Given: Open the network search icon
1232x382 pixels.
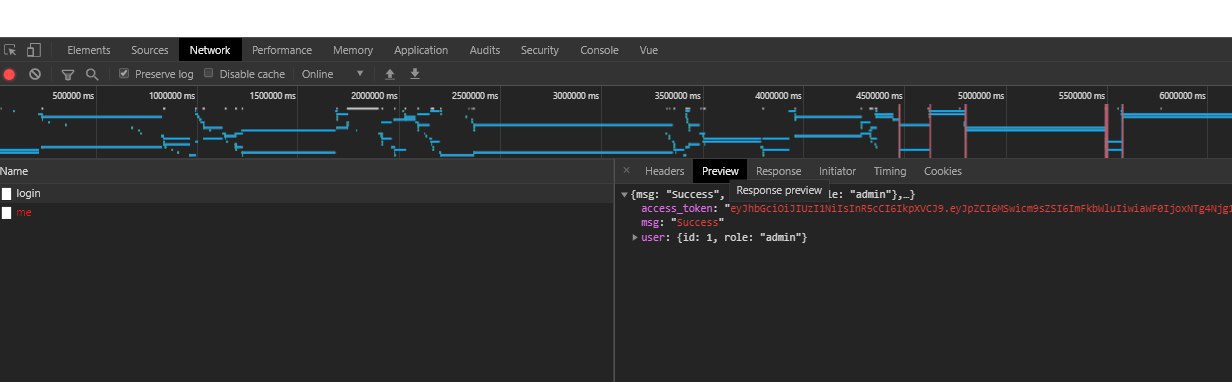Looking at the screenshot, I should [x=92, y=74].
